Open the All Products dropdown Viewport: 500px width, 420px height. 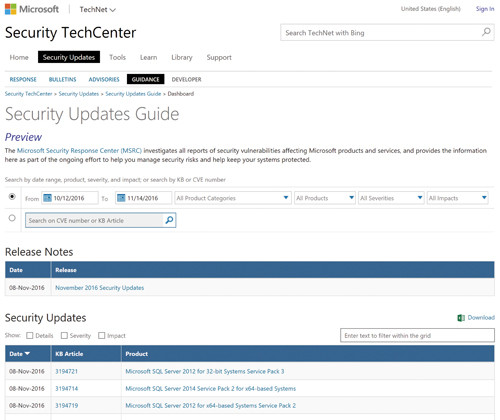325,198
